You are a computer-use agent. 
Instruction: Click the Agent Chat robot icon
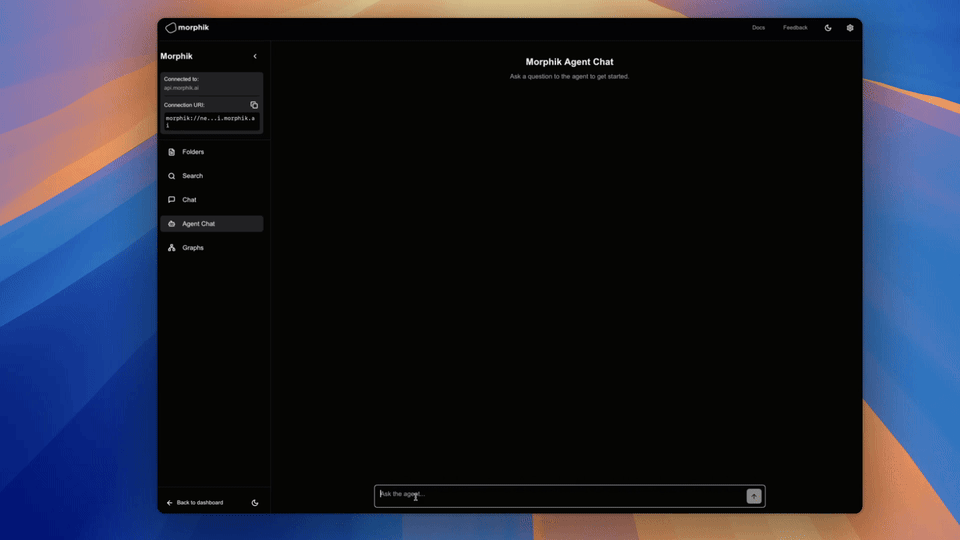pyautogui.click(x=171, y=223)
